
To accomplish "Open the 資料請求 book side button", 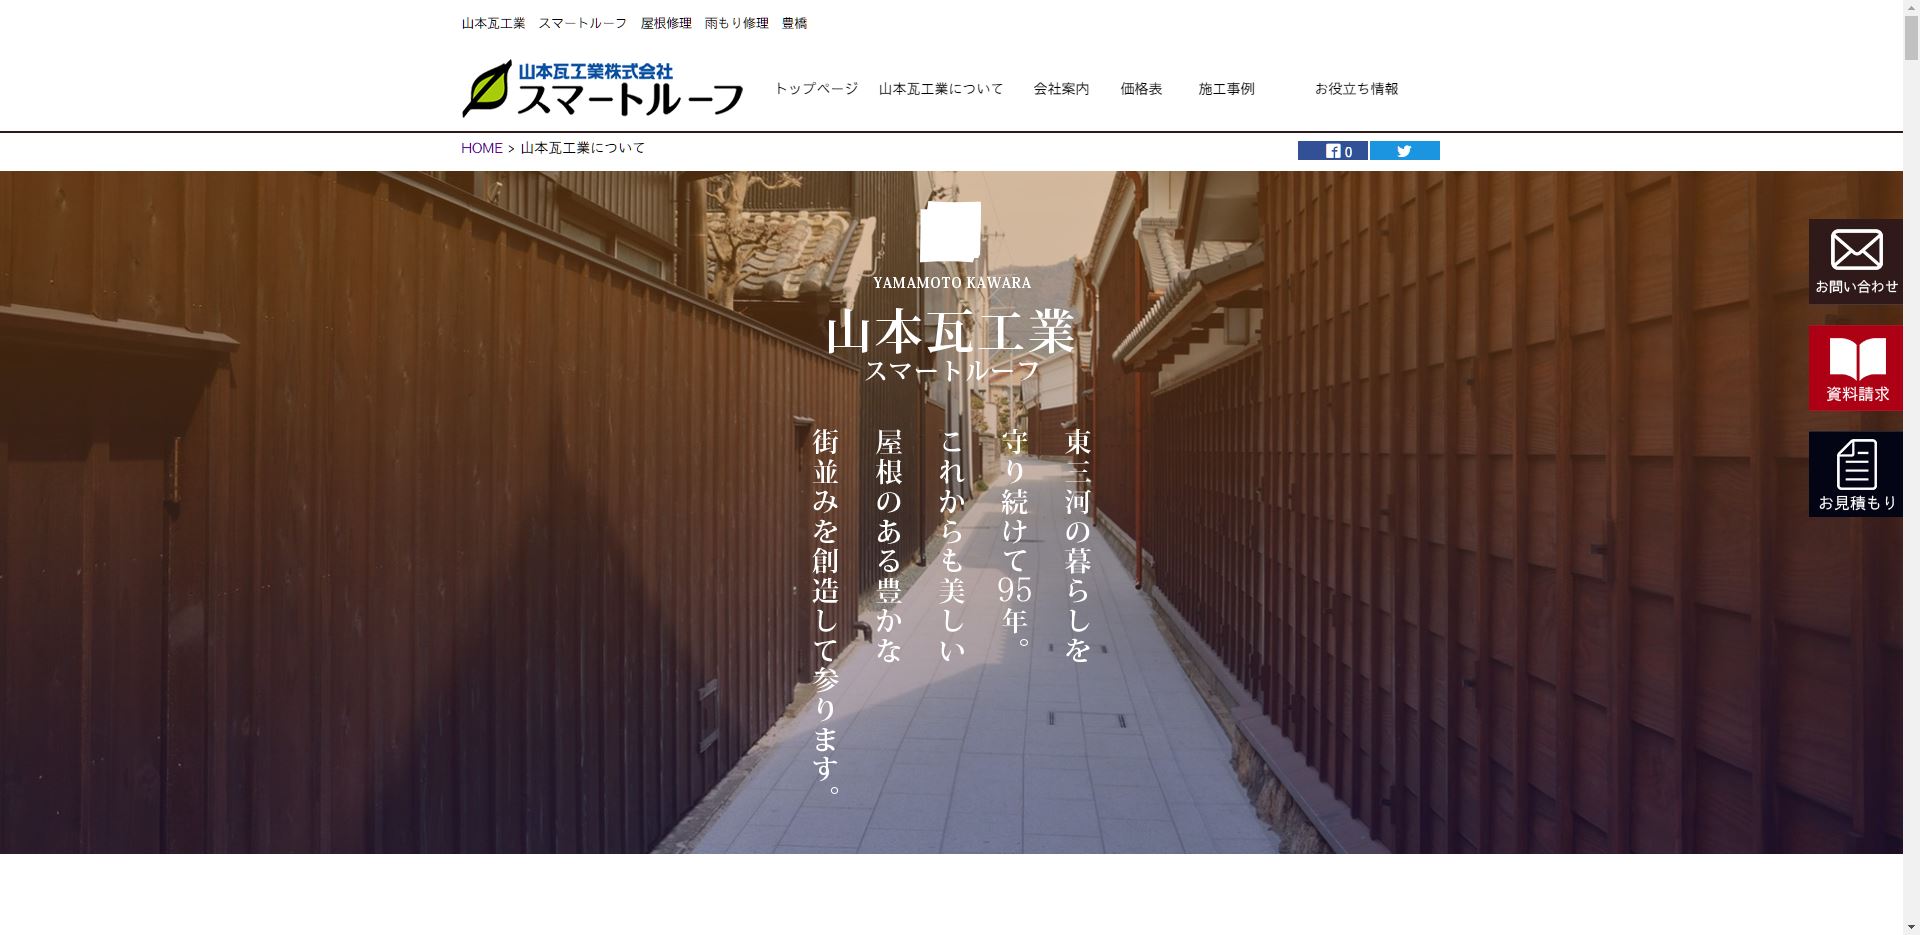I will tap(1856, 368).
